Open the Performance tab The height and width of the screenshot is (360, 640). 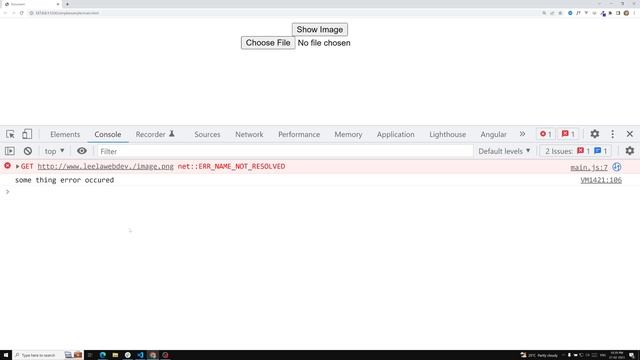click(299, 134)
